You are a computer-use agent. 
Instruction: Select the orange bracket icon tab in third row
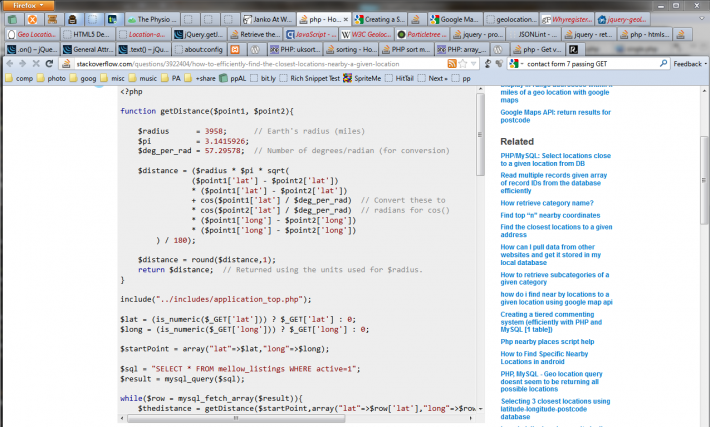click(x=235, y=49)
